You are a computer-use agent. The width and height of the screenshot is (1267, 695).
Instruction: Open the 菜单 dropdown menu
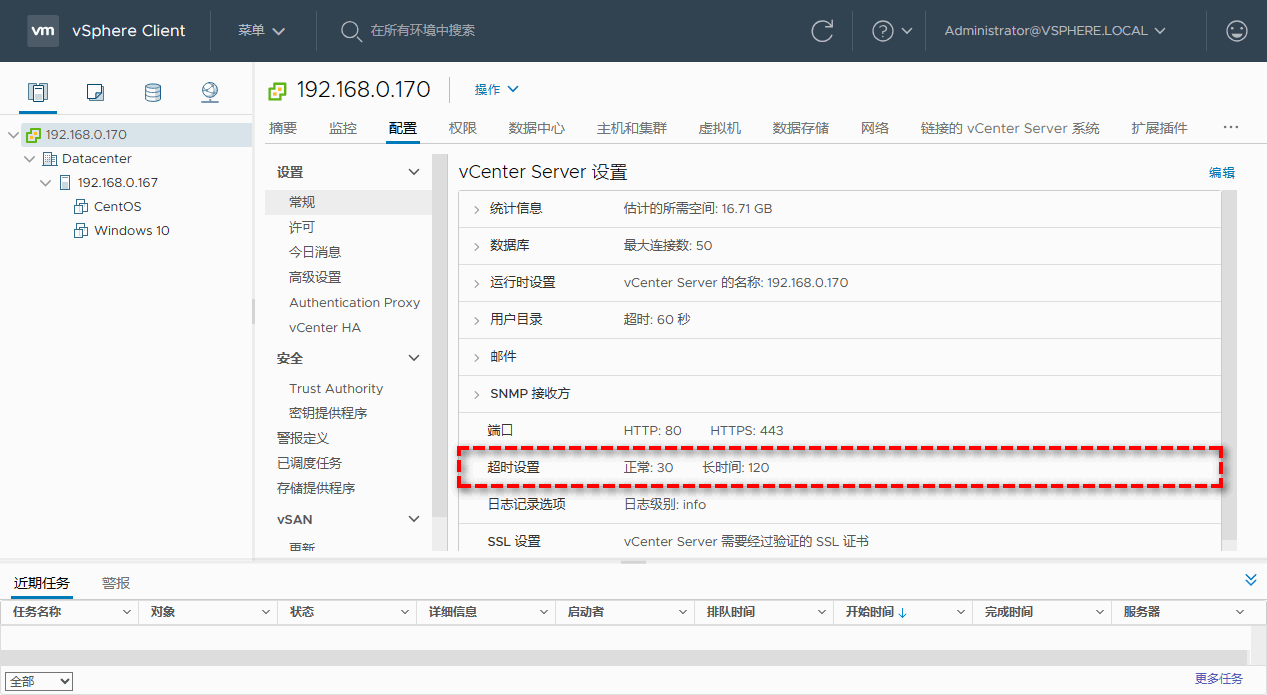[261, 31]
